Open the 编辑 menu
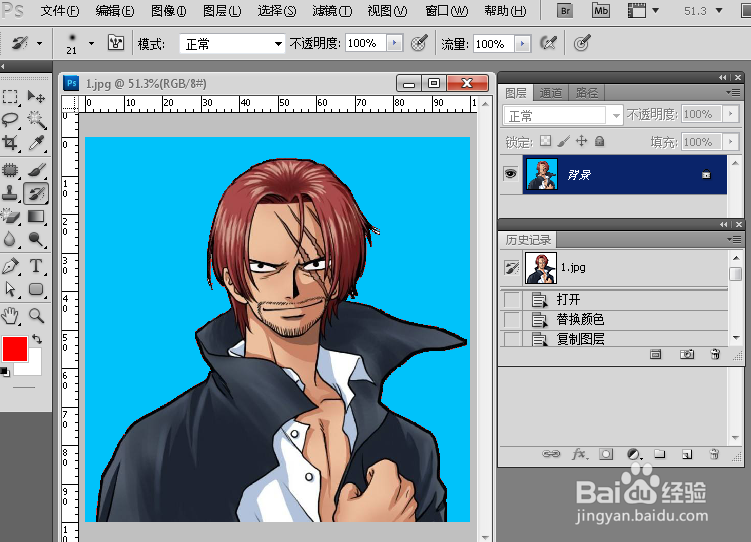Viewport: 751px width, 542px height. coord(114,11)
